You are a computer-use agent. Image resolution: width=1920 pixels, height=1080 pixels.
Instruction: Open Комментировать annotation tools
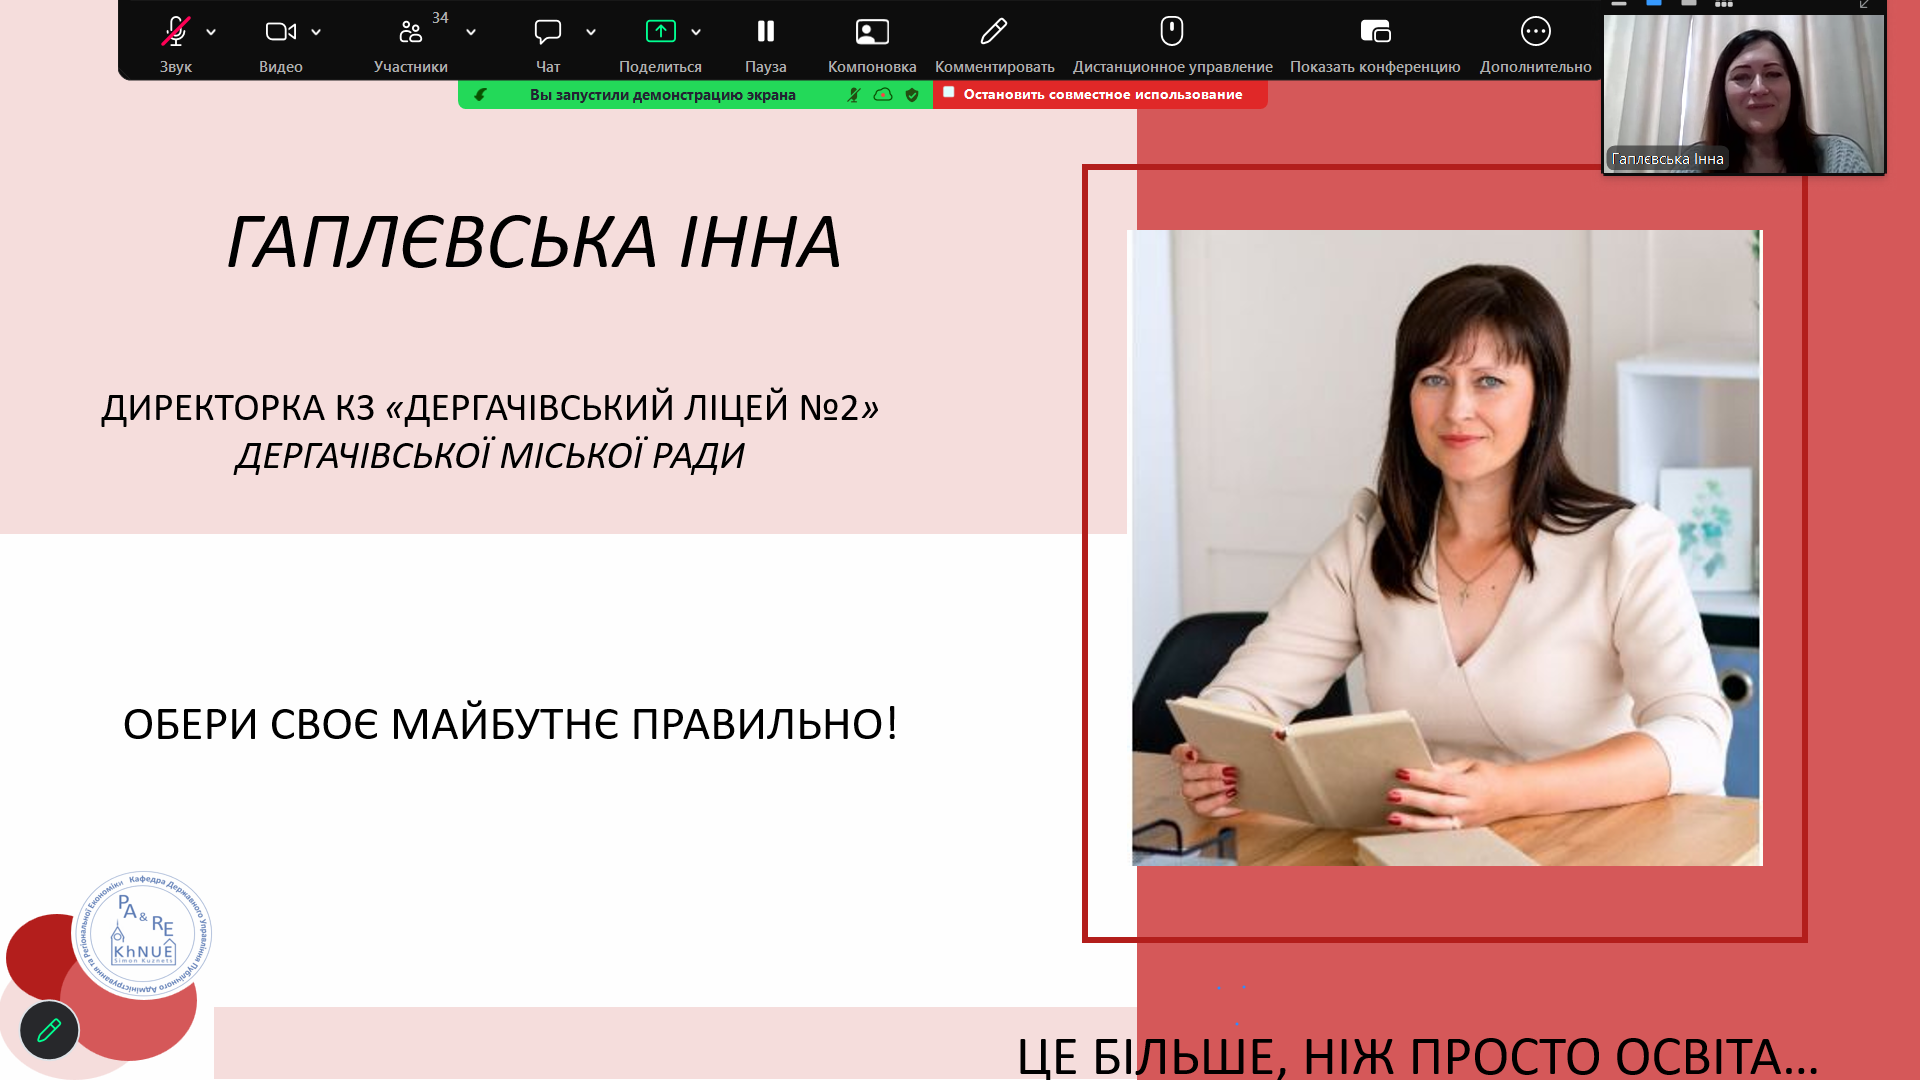(x=994, y=32)
